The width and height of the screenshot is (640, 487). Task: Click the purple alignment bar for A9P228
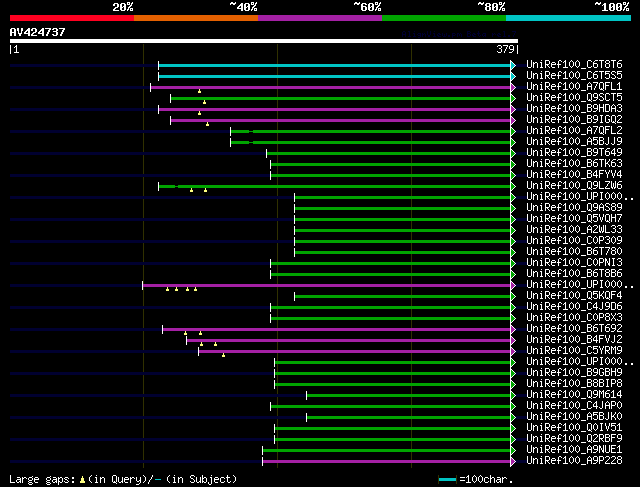pyautogui.click(x=387, y=462)
